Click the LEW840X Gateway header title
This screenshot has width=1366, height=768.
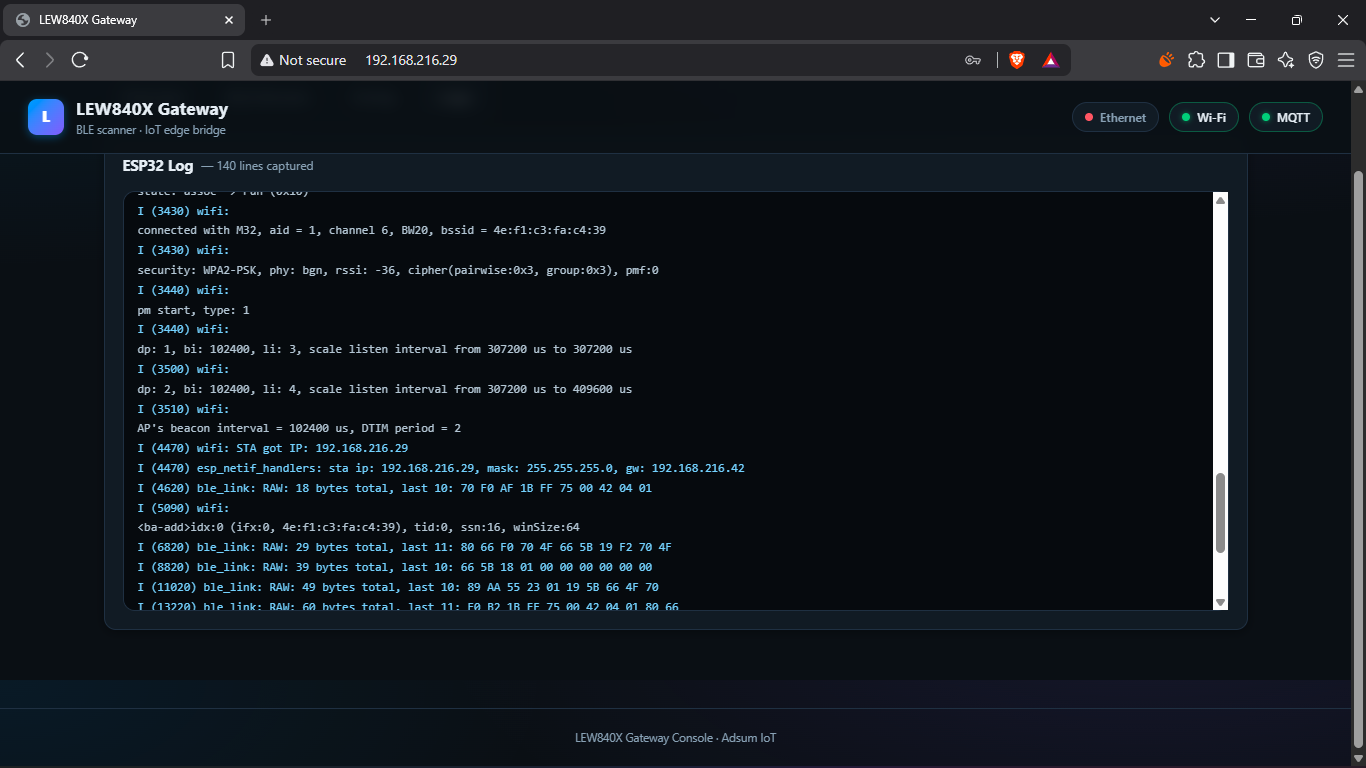click(x=152, y=109)
